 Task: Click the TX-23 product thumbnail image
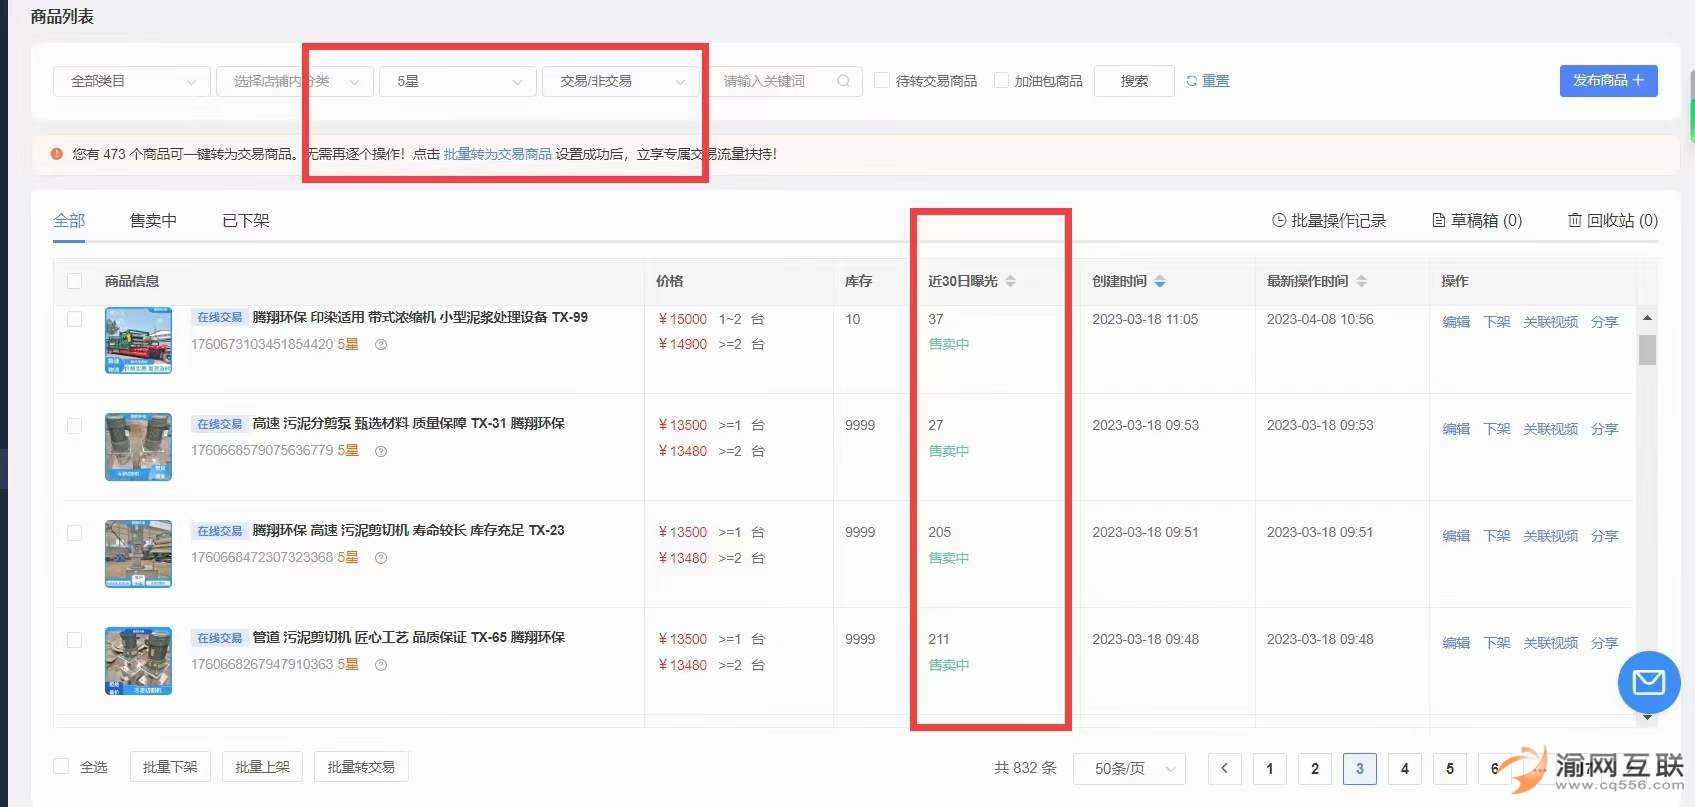click(x=138, y=553)
